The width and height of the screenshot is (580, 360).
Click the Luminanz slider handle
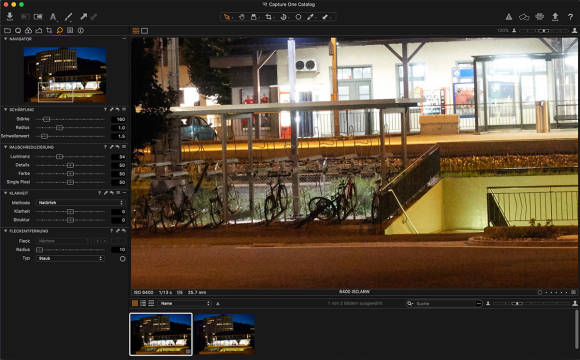pyautogui.click(x=59, y=157)
